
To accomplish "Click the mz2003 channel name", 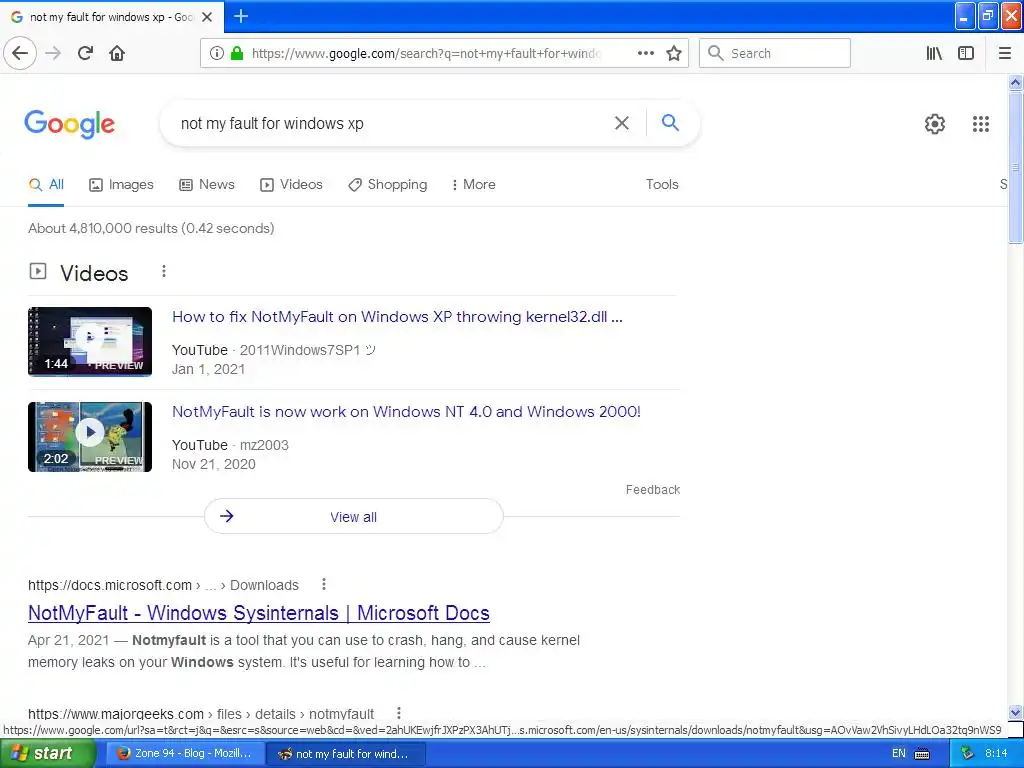I will tap(264, 445).
